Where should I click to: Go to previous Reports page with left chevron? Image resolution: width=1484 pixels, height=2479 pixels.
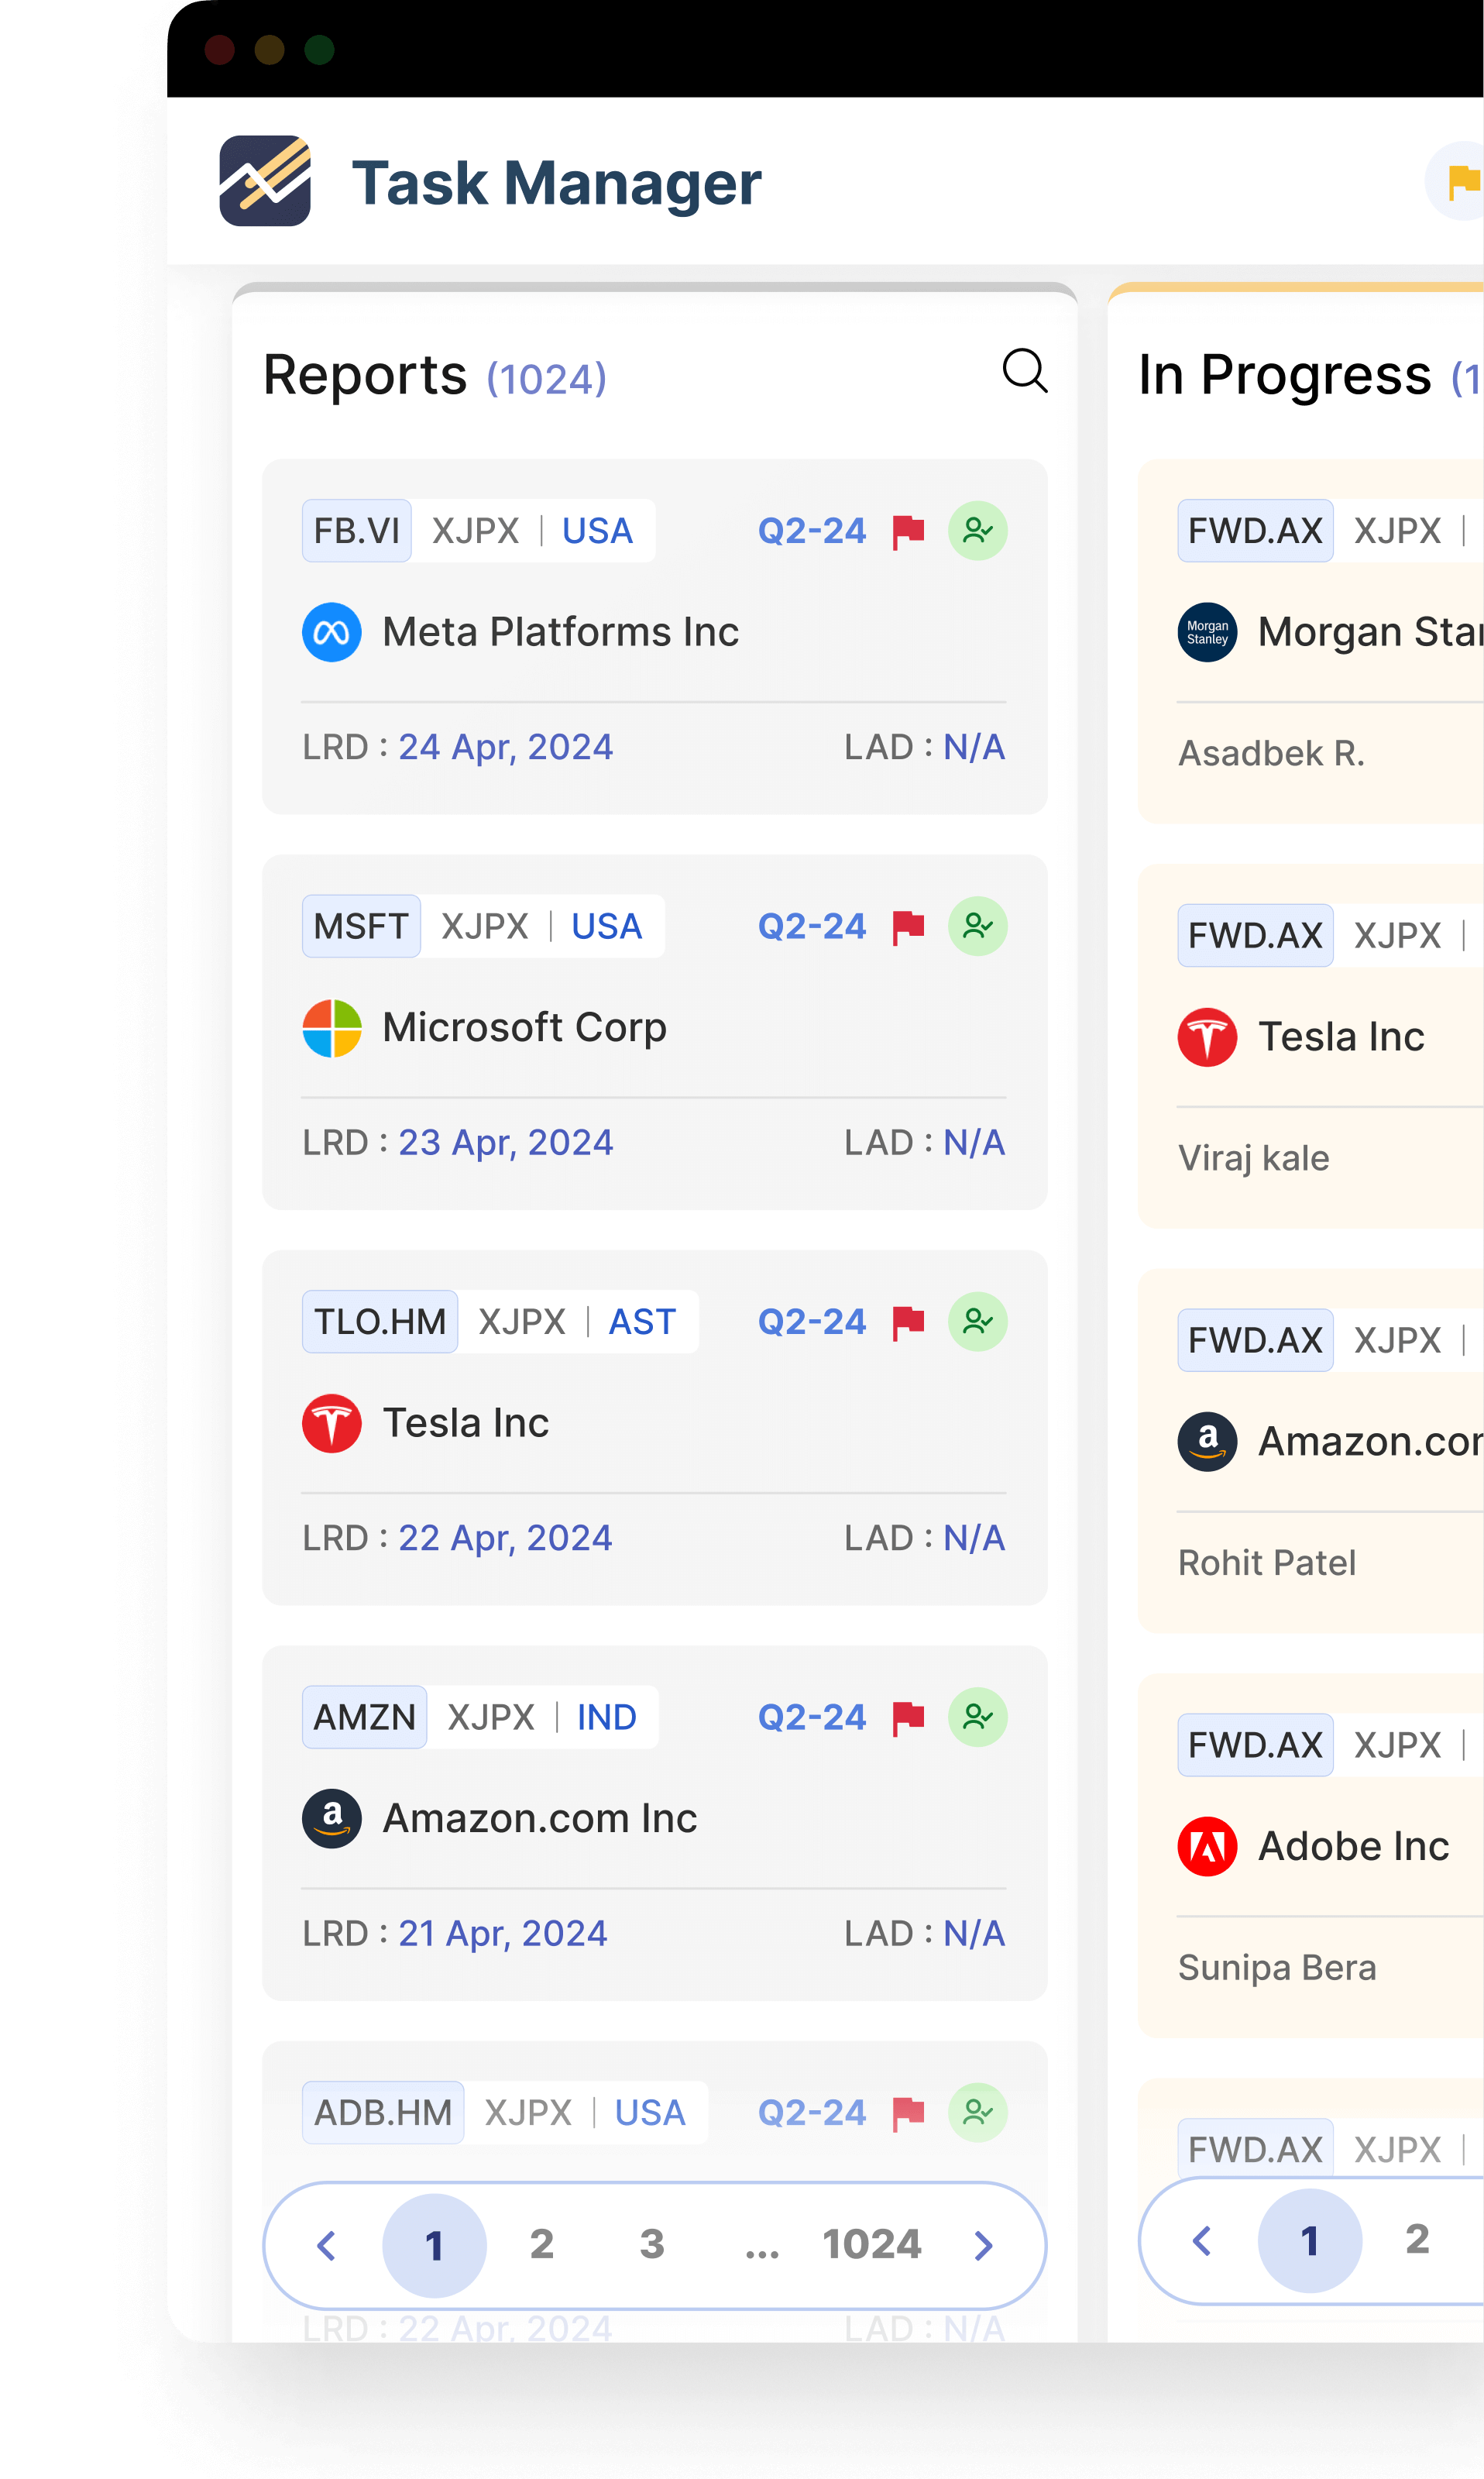[326, 2245]
